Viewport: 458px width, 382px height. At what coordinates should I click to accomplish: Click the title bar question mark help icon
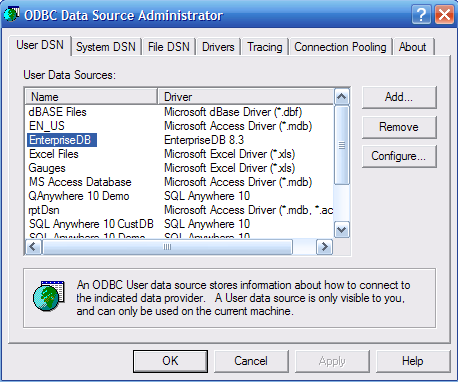tap(422, 15)
